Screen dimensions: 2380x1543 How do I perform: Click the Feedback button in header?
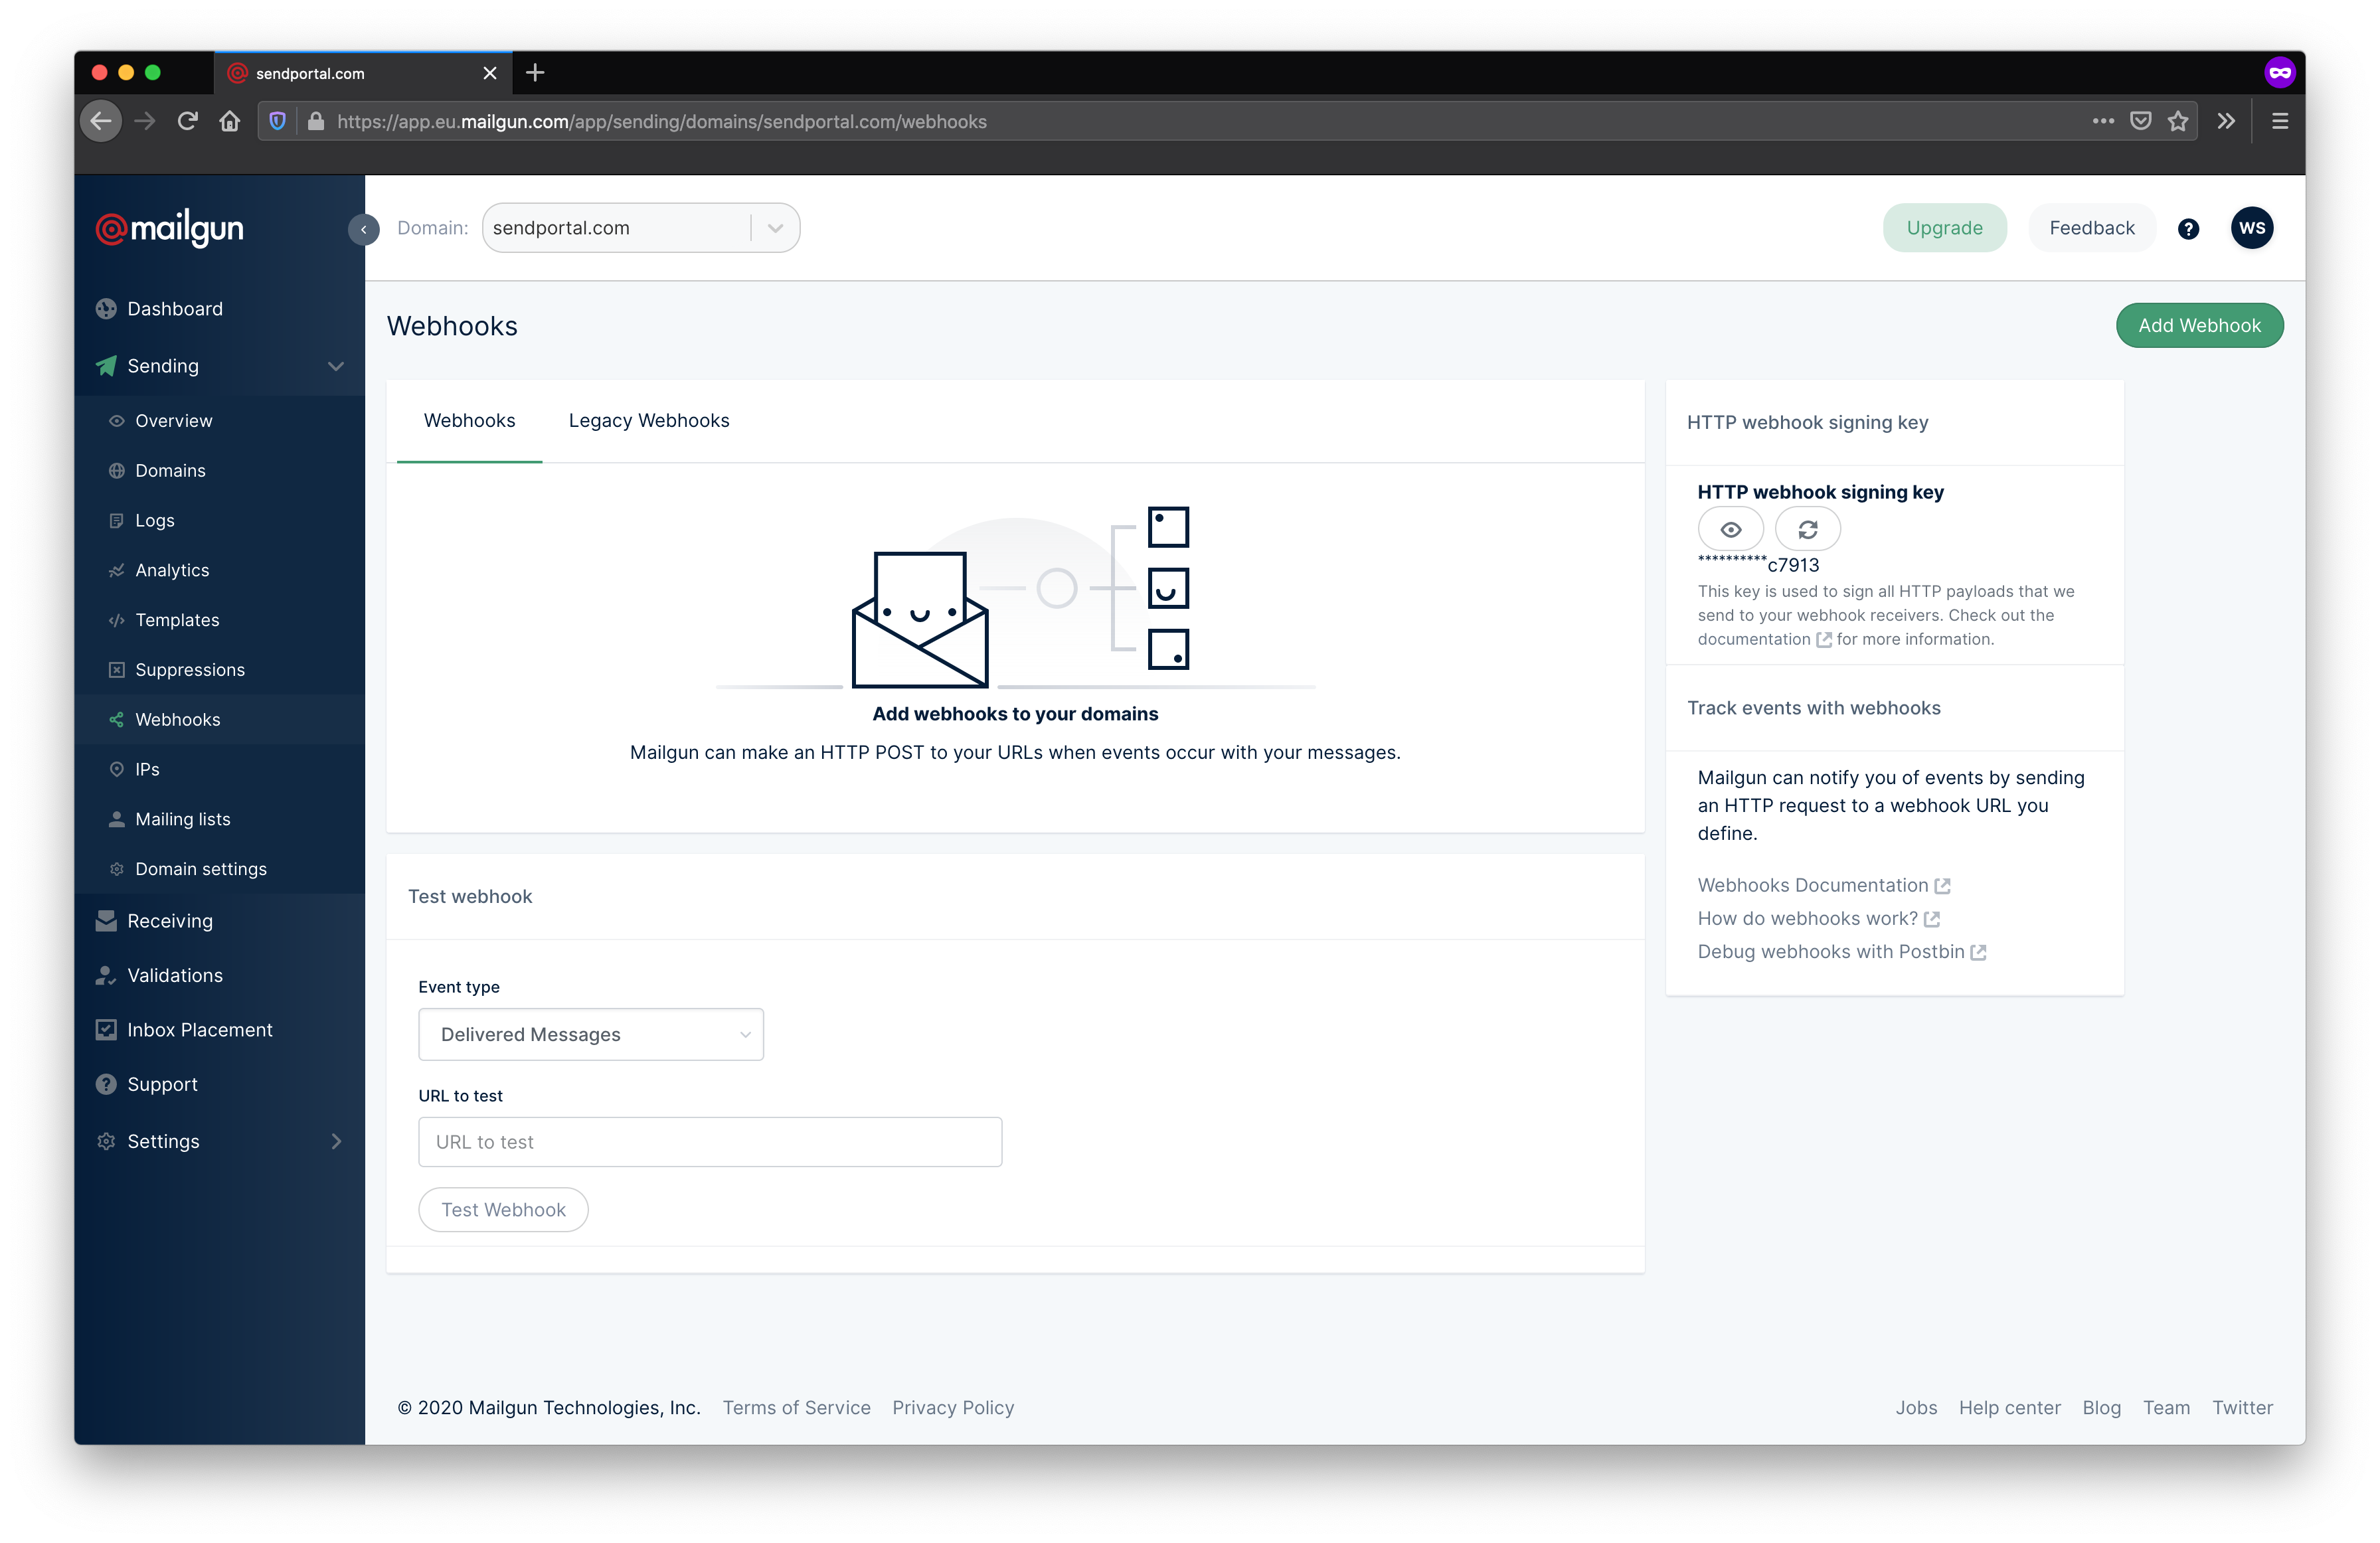pos(2090,227)
